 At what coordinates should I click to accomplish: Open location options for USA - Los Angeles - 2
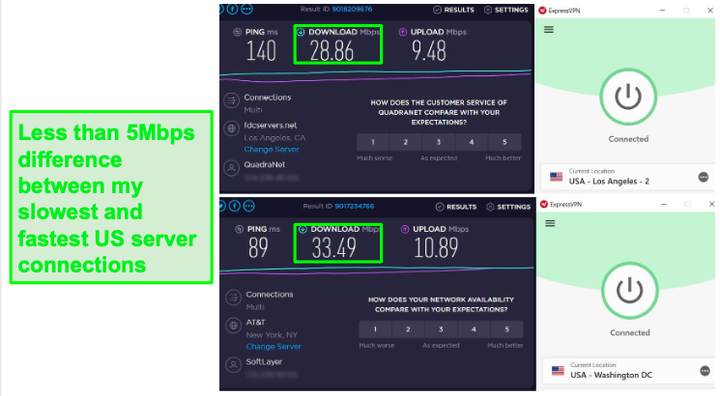click(x=703, y=177)
